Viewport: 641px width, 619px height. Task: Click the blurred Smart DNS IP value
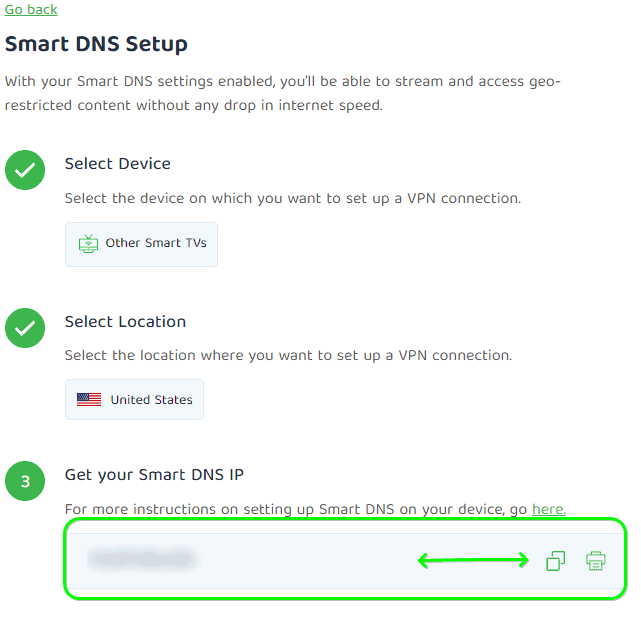coord(141,560)
